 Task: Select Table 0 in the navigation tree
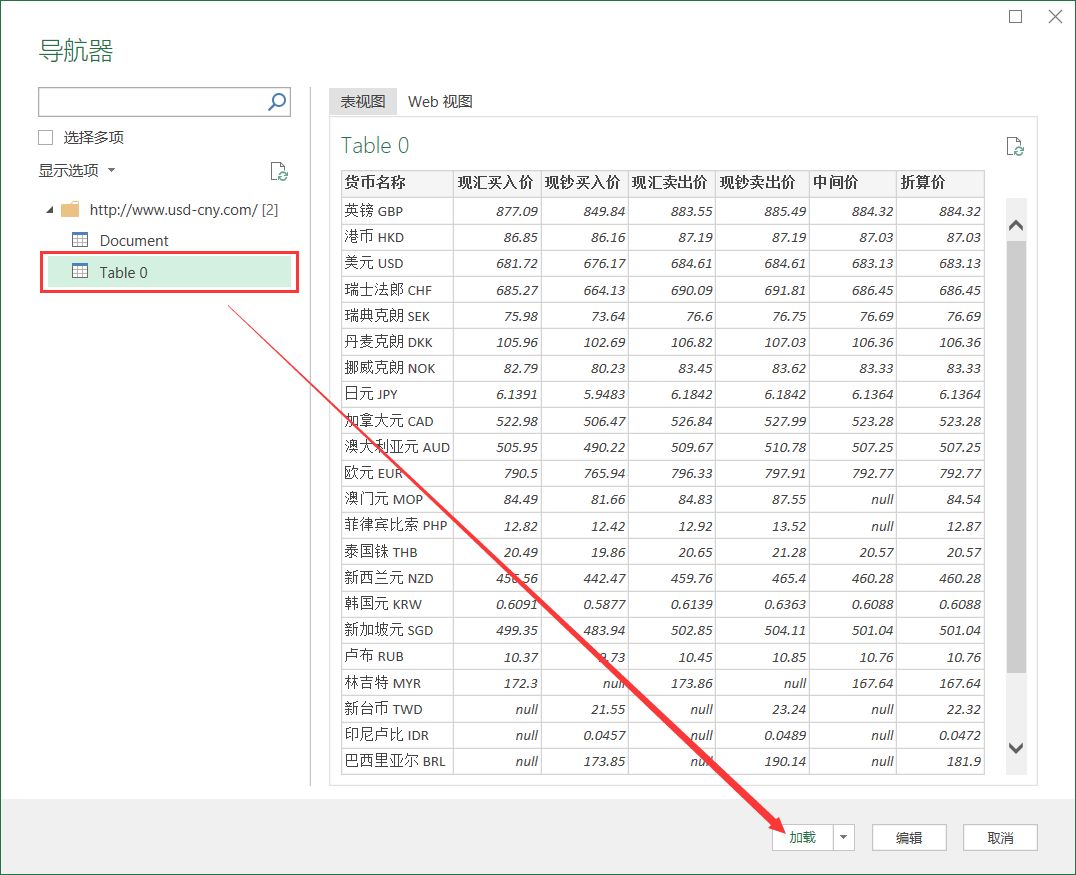pyautogui.click(x=126, y=272)
